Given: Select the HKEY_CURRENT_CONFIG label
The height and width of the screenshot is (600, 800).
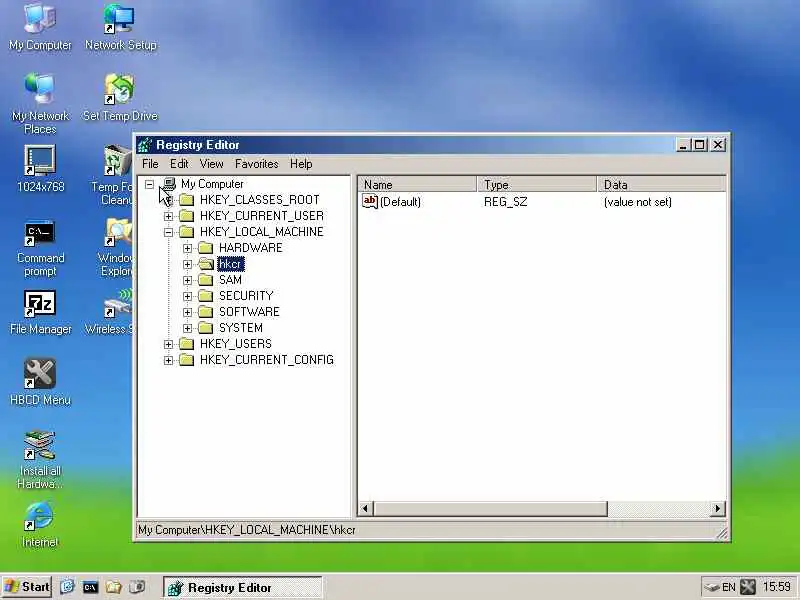Looking at the screenshot, I should point(267,360).
